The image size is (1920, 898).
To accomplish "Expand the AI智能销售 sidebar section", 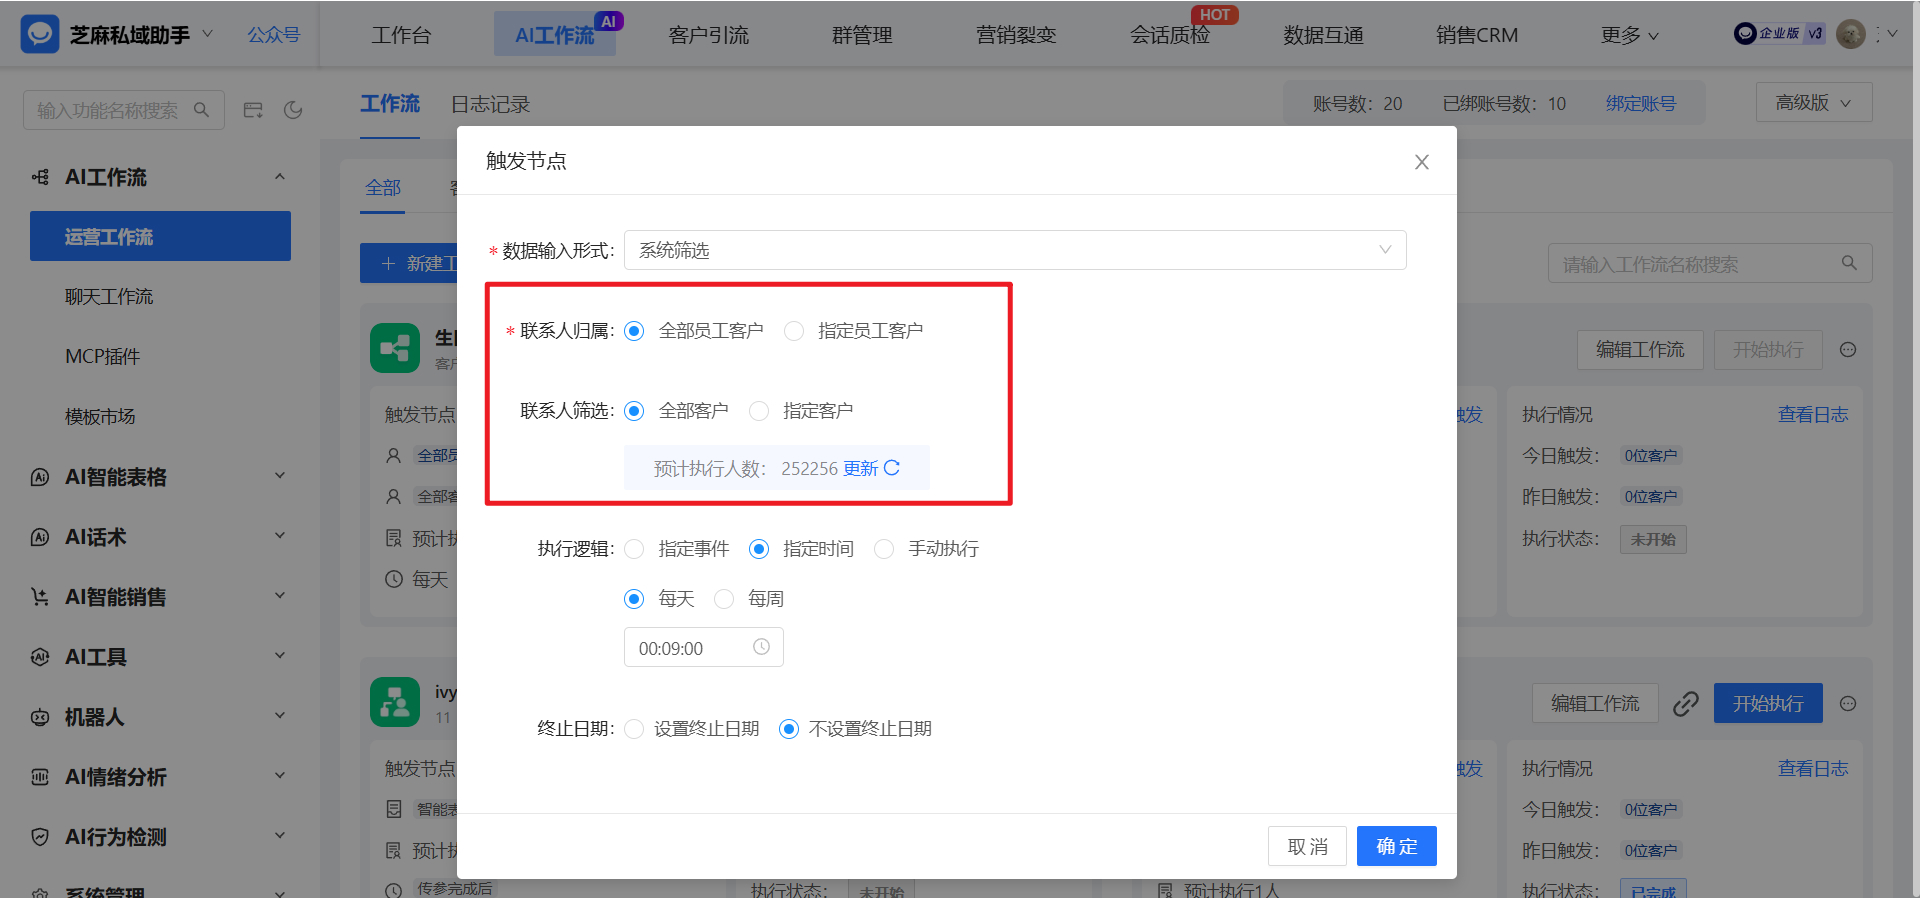I will pos(280,596).
